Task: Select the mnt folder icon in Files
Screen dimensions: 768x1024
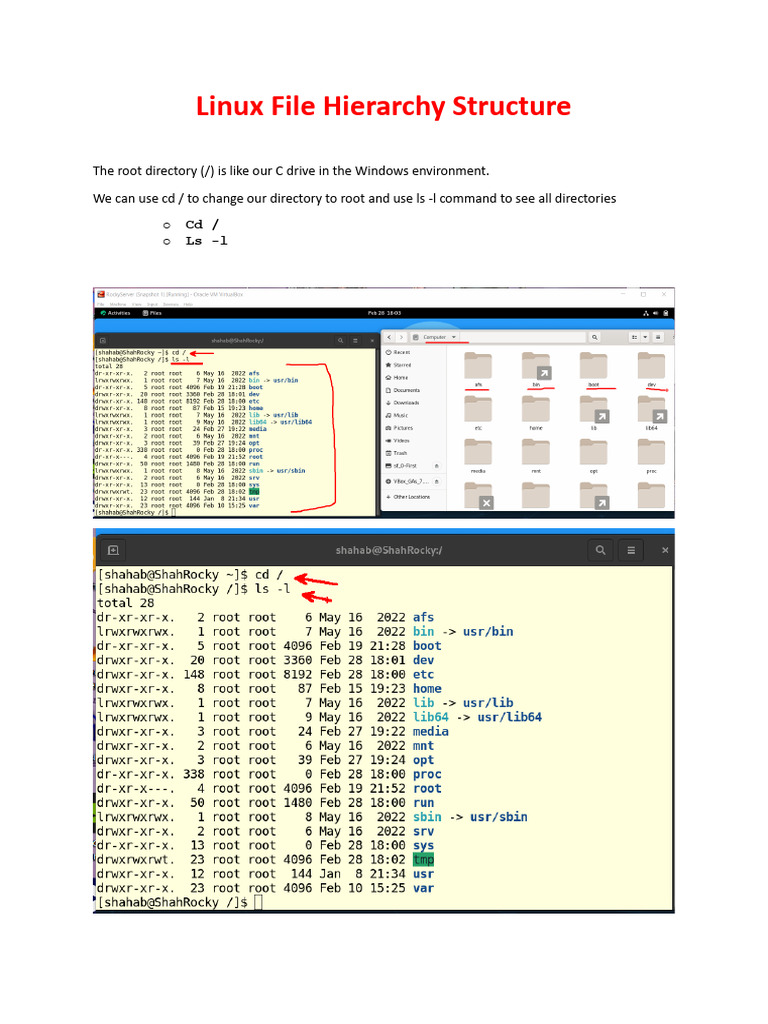Action: 536,452
